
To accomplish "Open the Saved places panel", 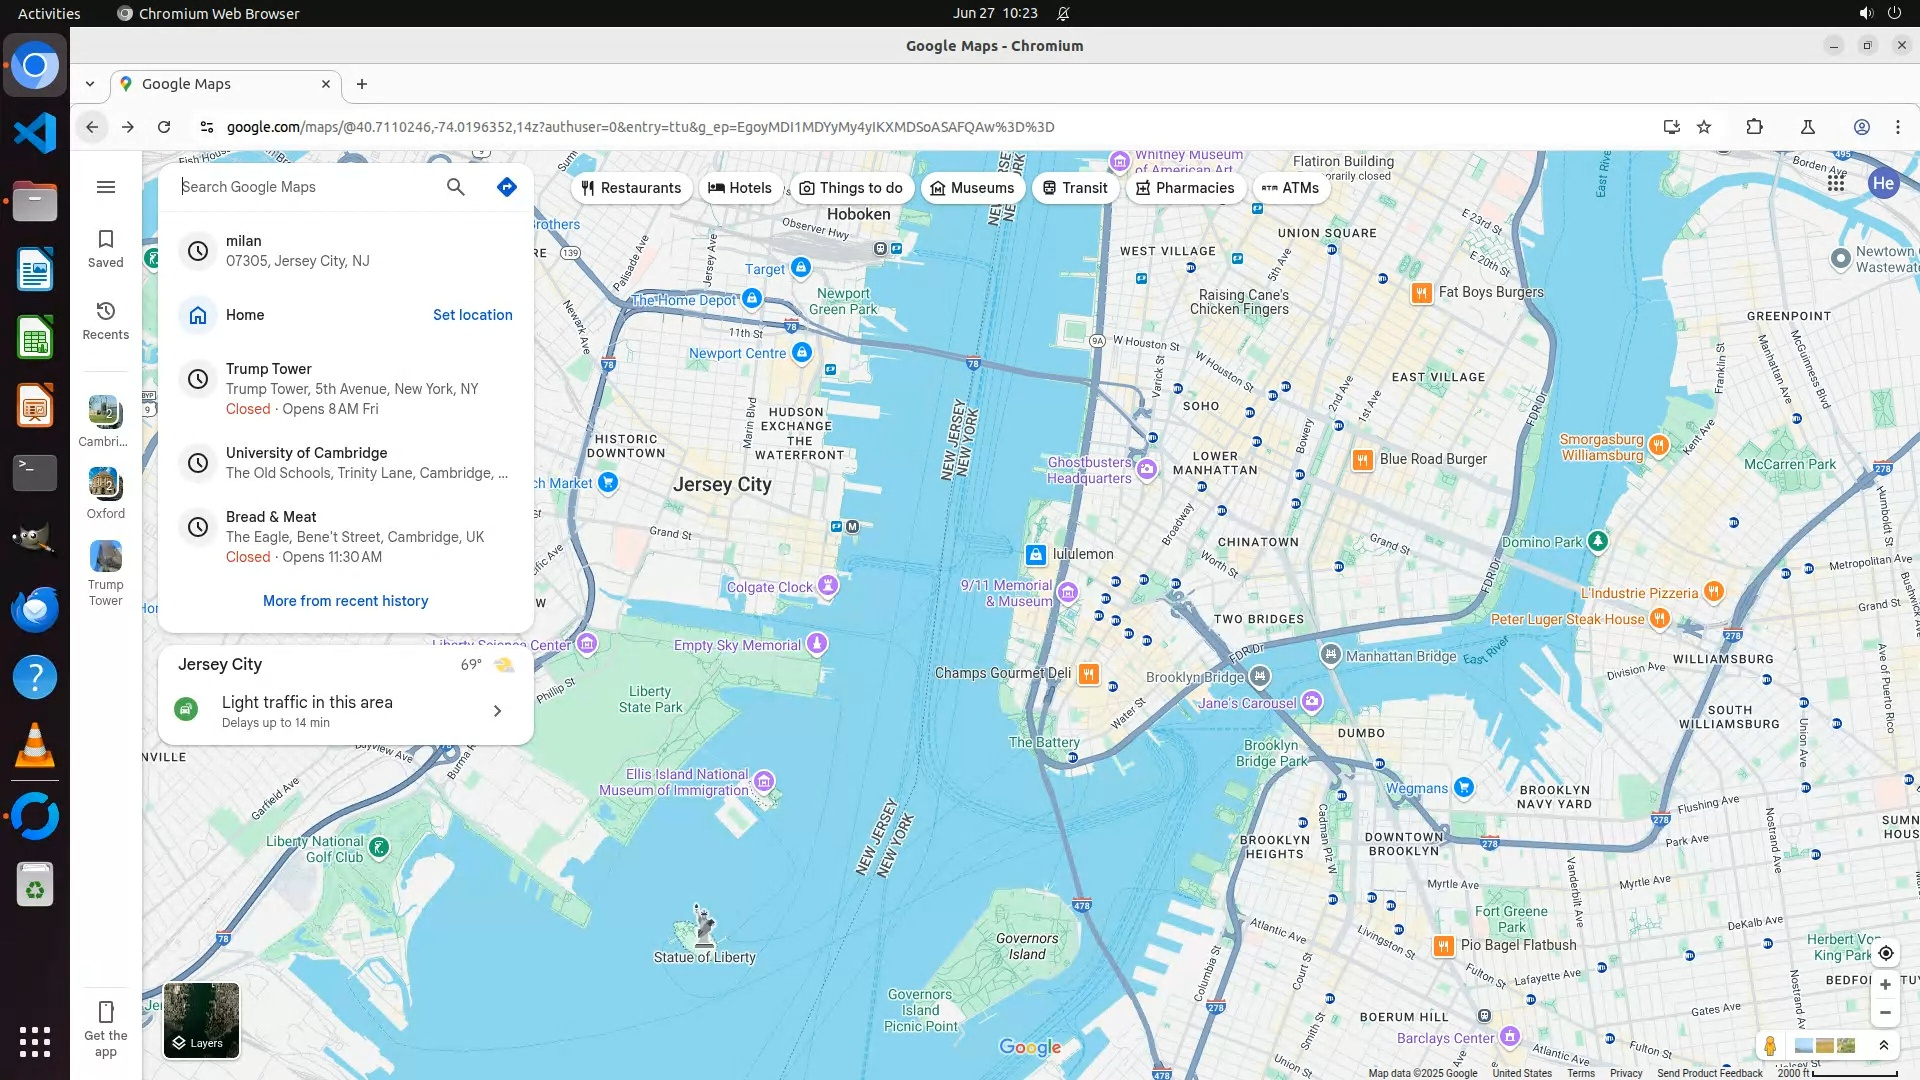I will [105, 248].
